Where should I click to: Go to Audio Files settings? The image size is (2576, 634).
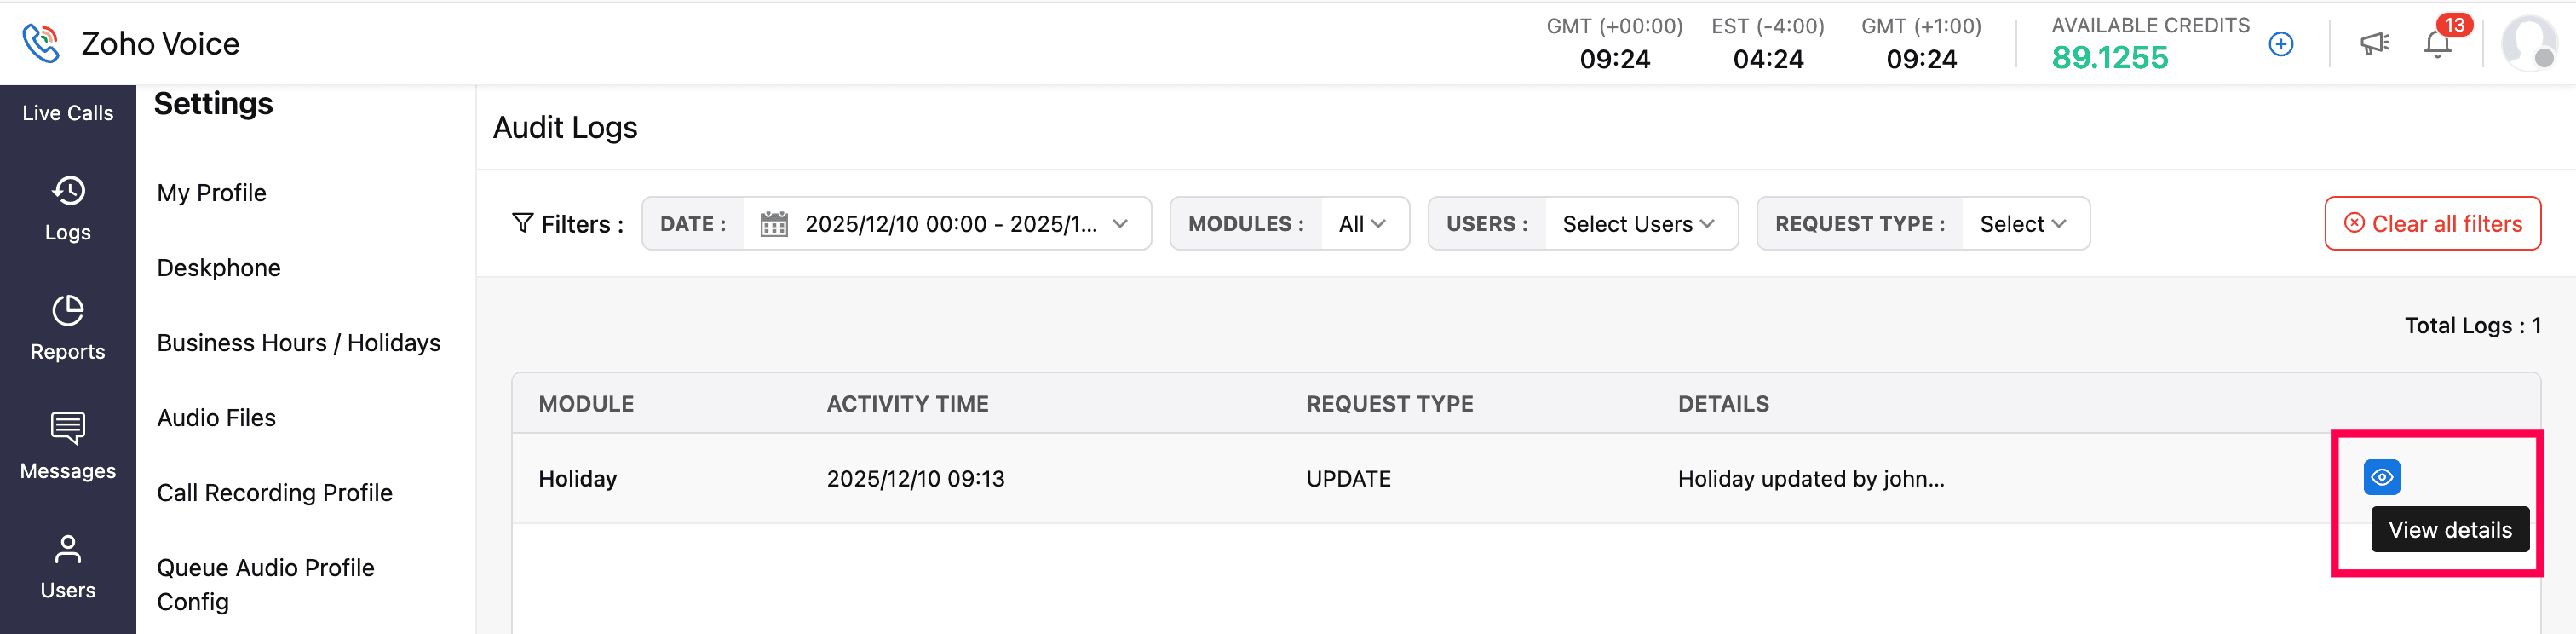click(x=216, y=418)
